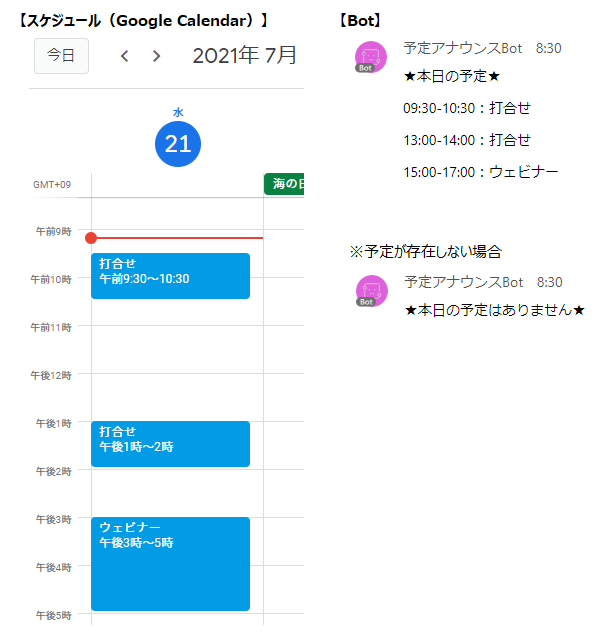
Task: Click 予定アナウンスBot name above ★本日の予定★
Action: [x=462, y=48]
